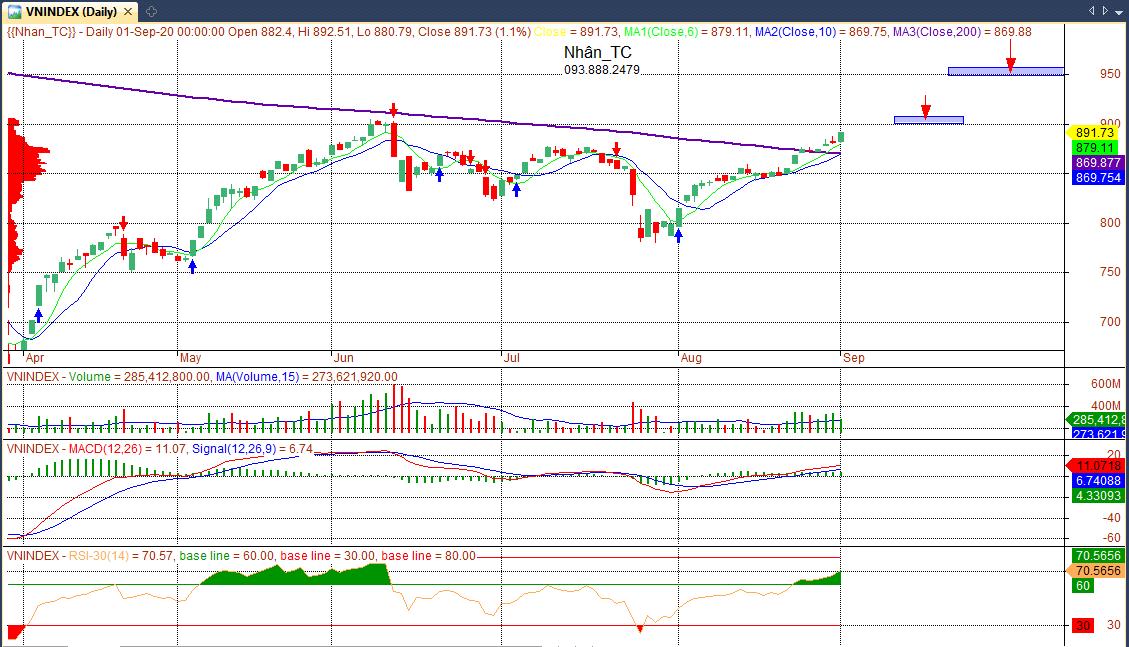Click the MA(Volume,15) legend text
1129x647 pixels.
coord(257,377)
